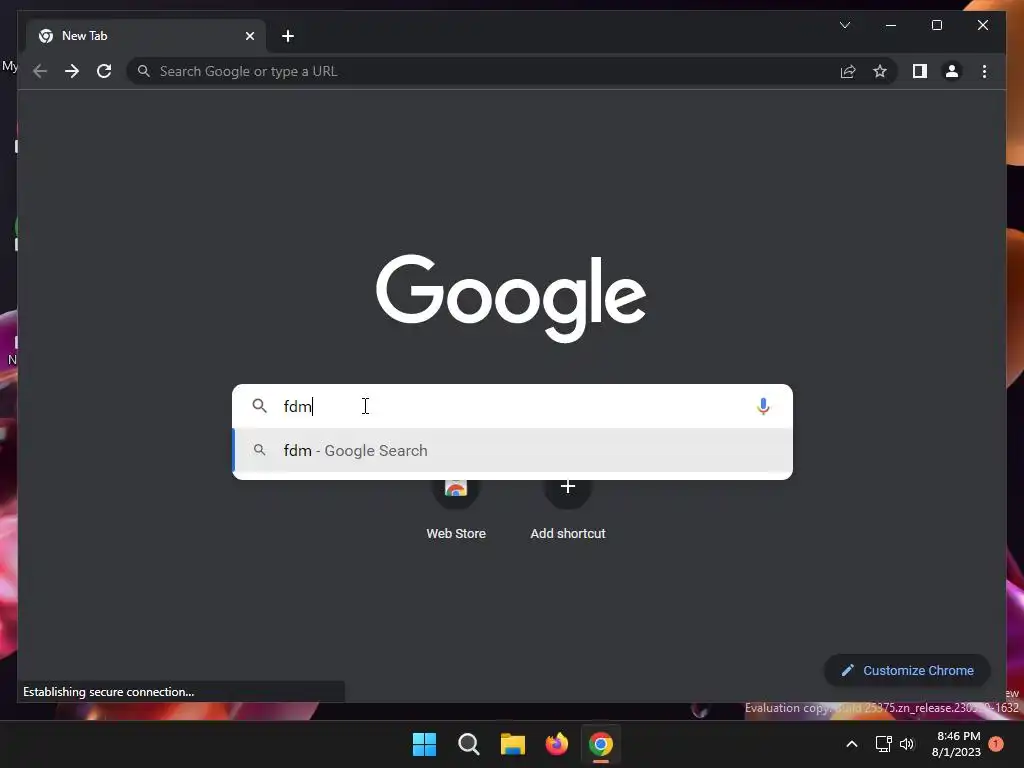The image size is (1024, 768).
Task: Click the Add shortcut label
Action: pos(568,534)
